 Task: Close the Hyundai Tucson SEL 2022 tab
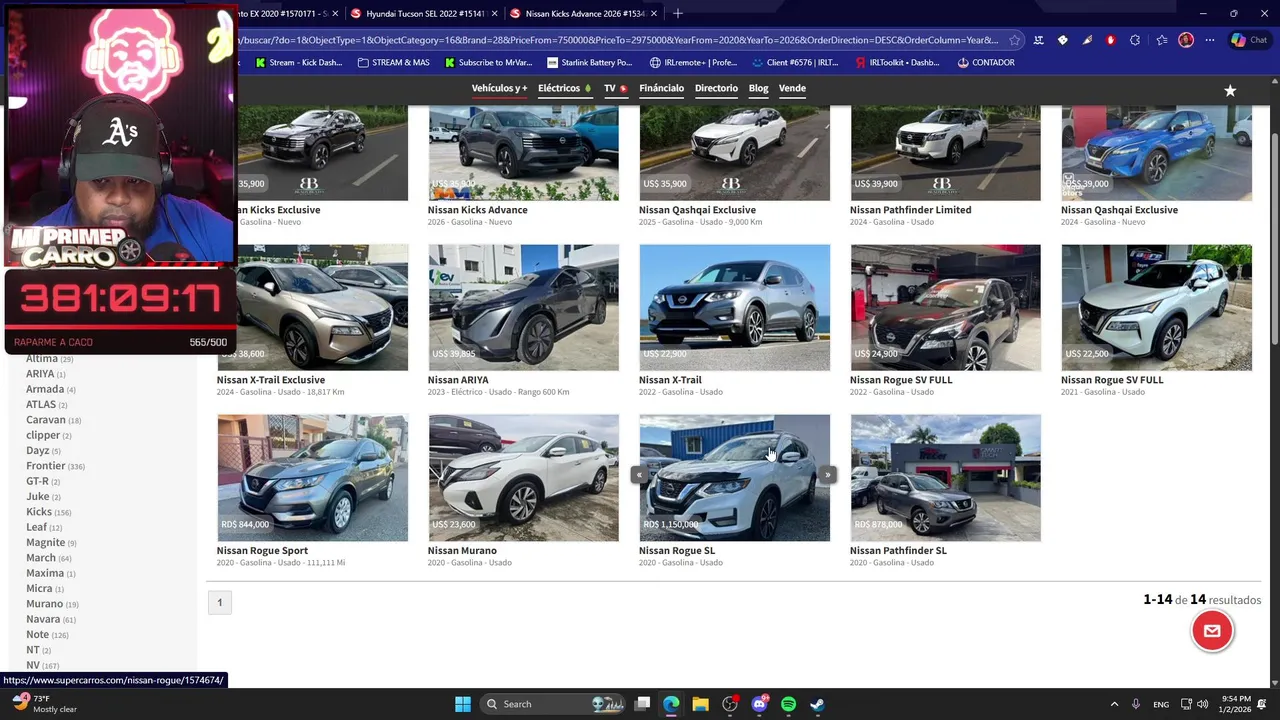tap(496, 14)
